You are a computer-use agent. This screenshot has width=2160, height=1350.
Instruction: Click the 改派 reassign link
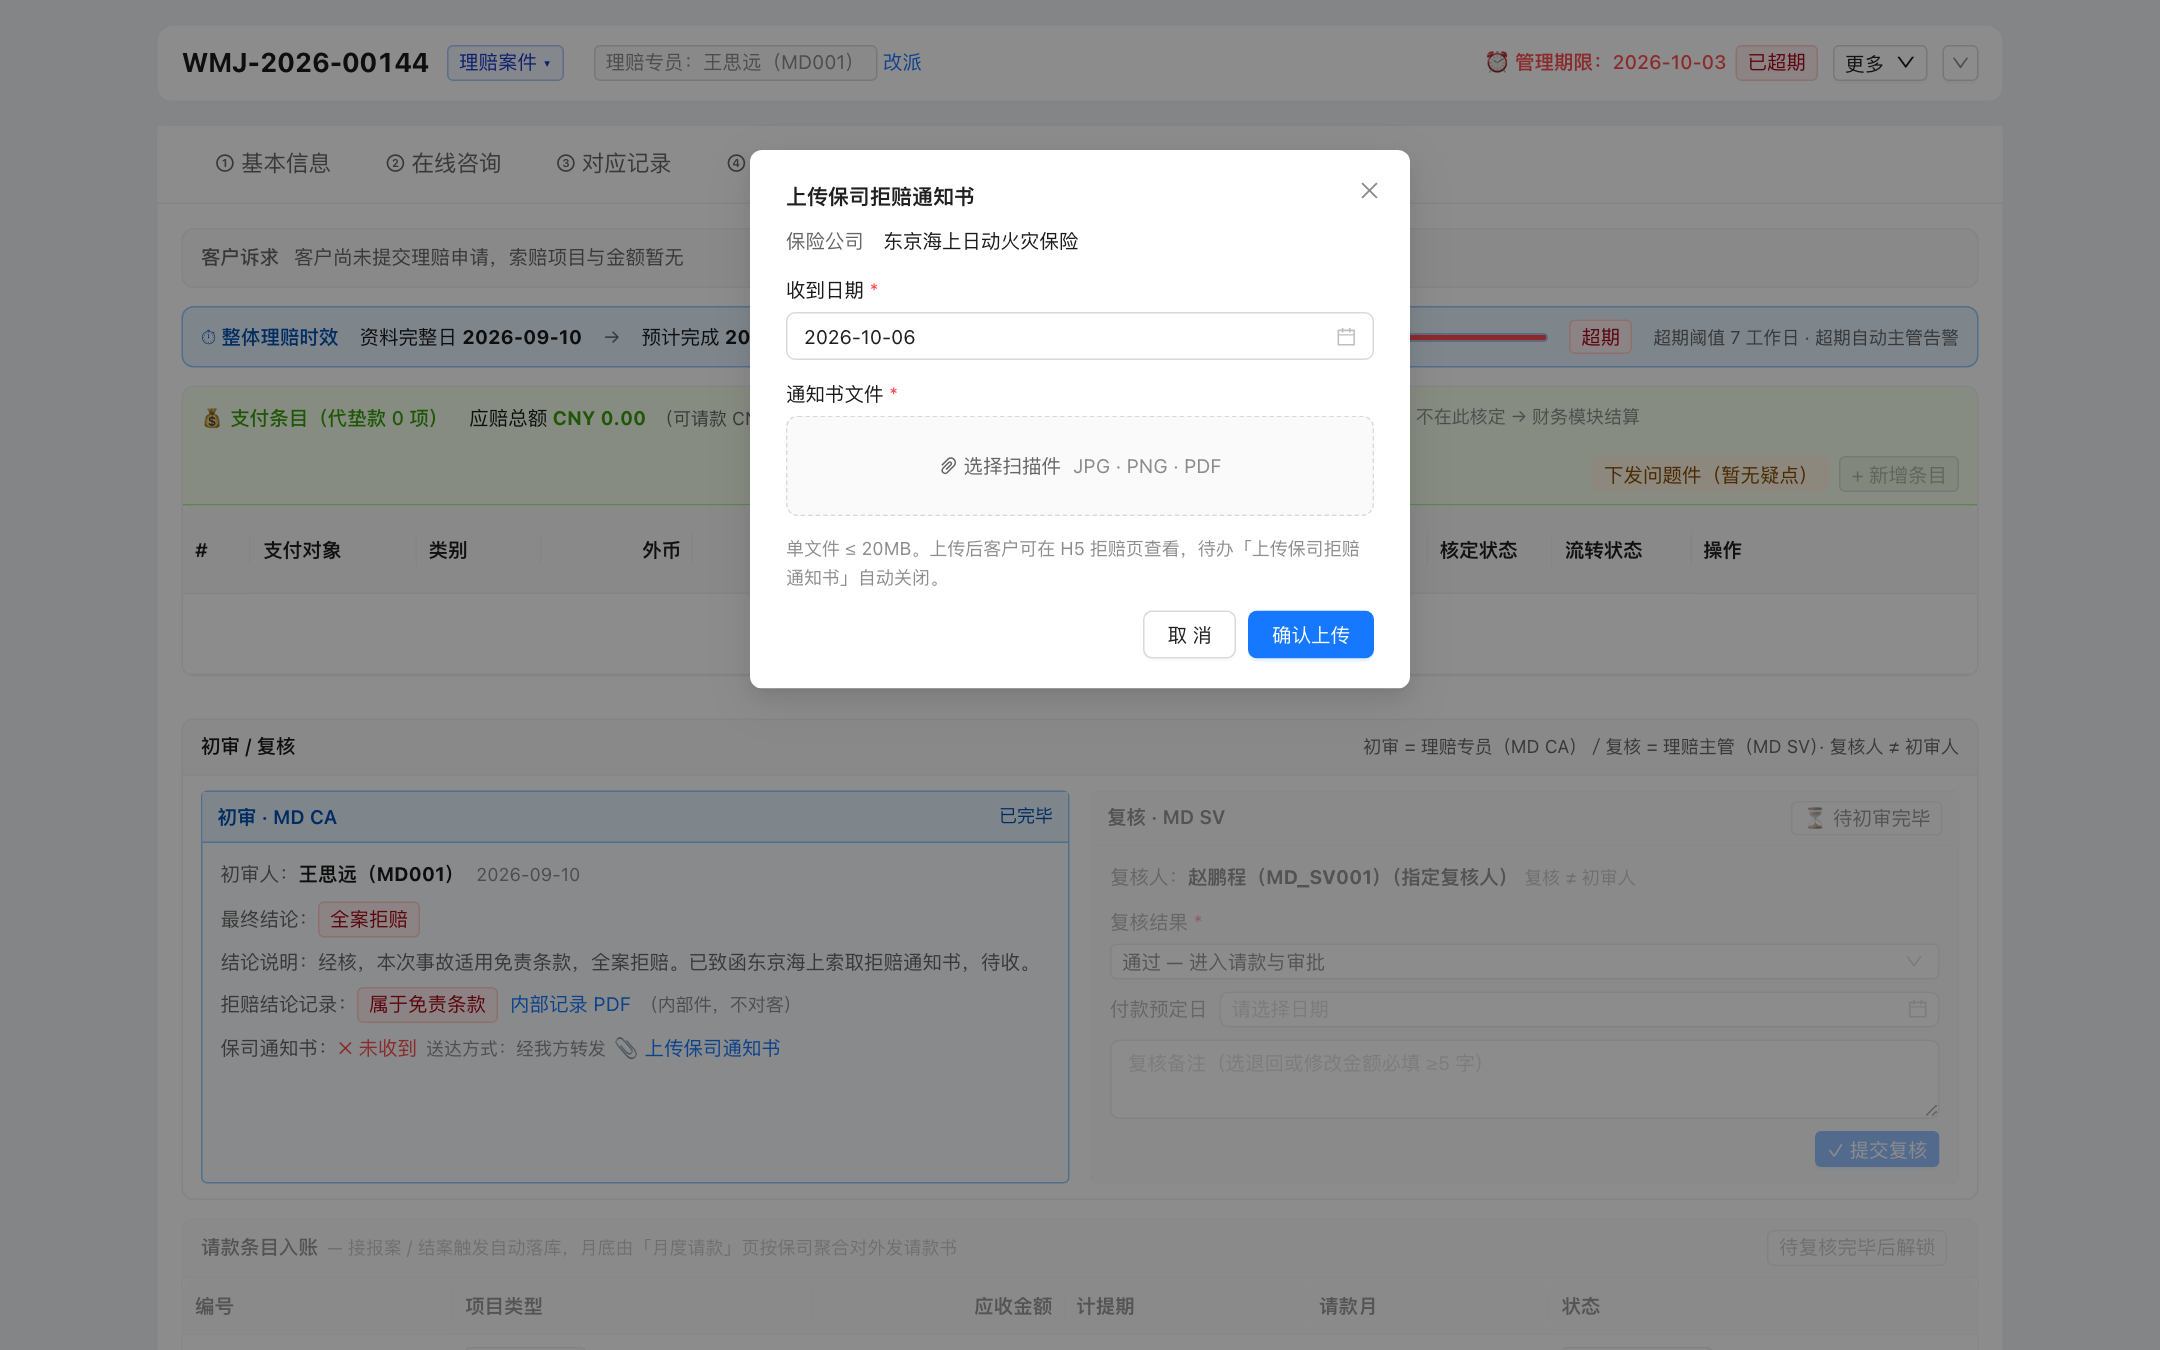point(902,62)
